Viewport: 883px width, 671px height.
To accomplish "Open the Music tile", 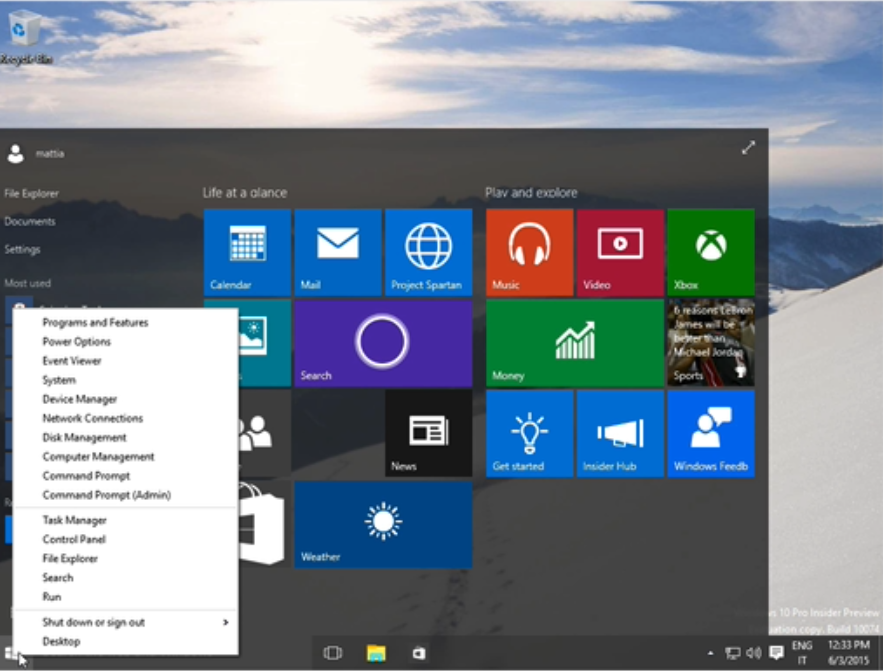I will point(529,252).
